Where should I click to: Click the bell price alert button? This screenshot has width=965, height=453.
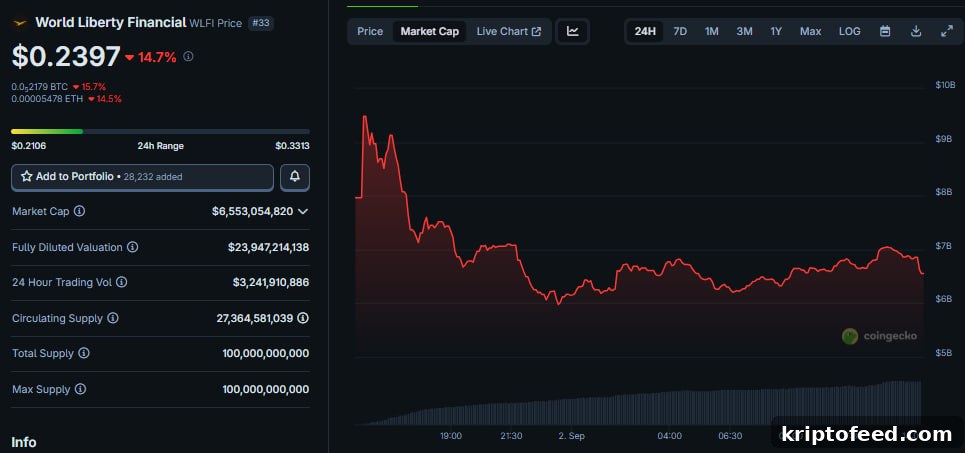tap(295, 177)
